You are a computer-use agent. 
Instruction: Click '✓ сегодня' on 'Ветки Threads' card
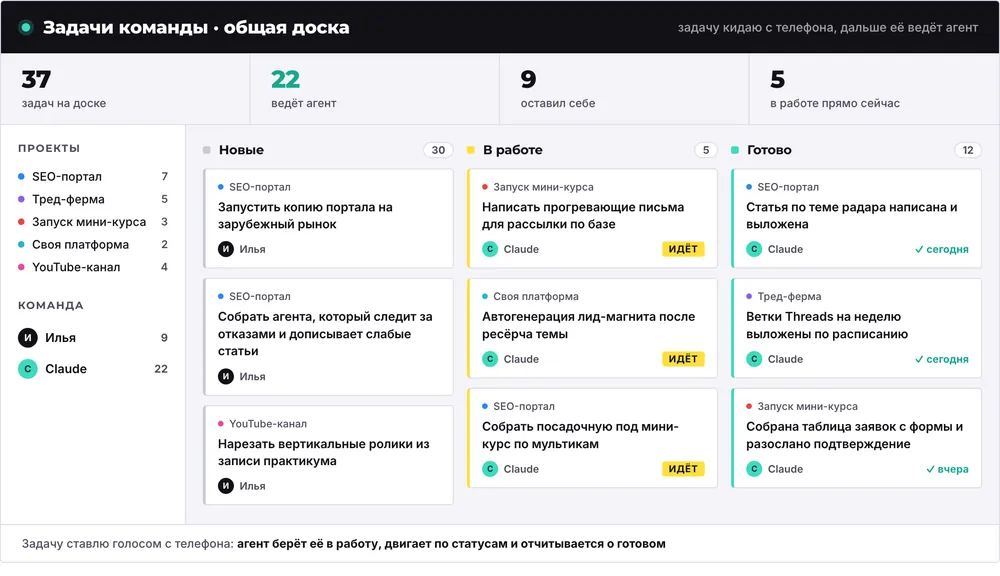(x=941, y=359)
